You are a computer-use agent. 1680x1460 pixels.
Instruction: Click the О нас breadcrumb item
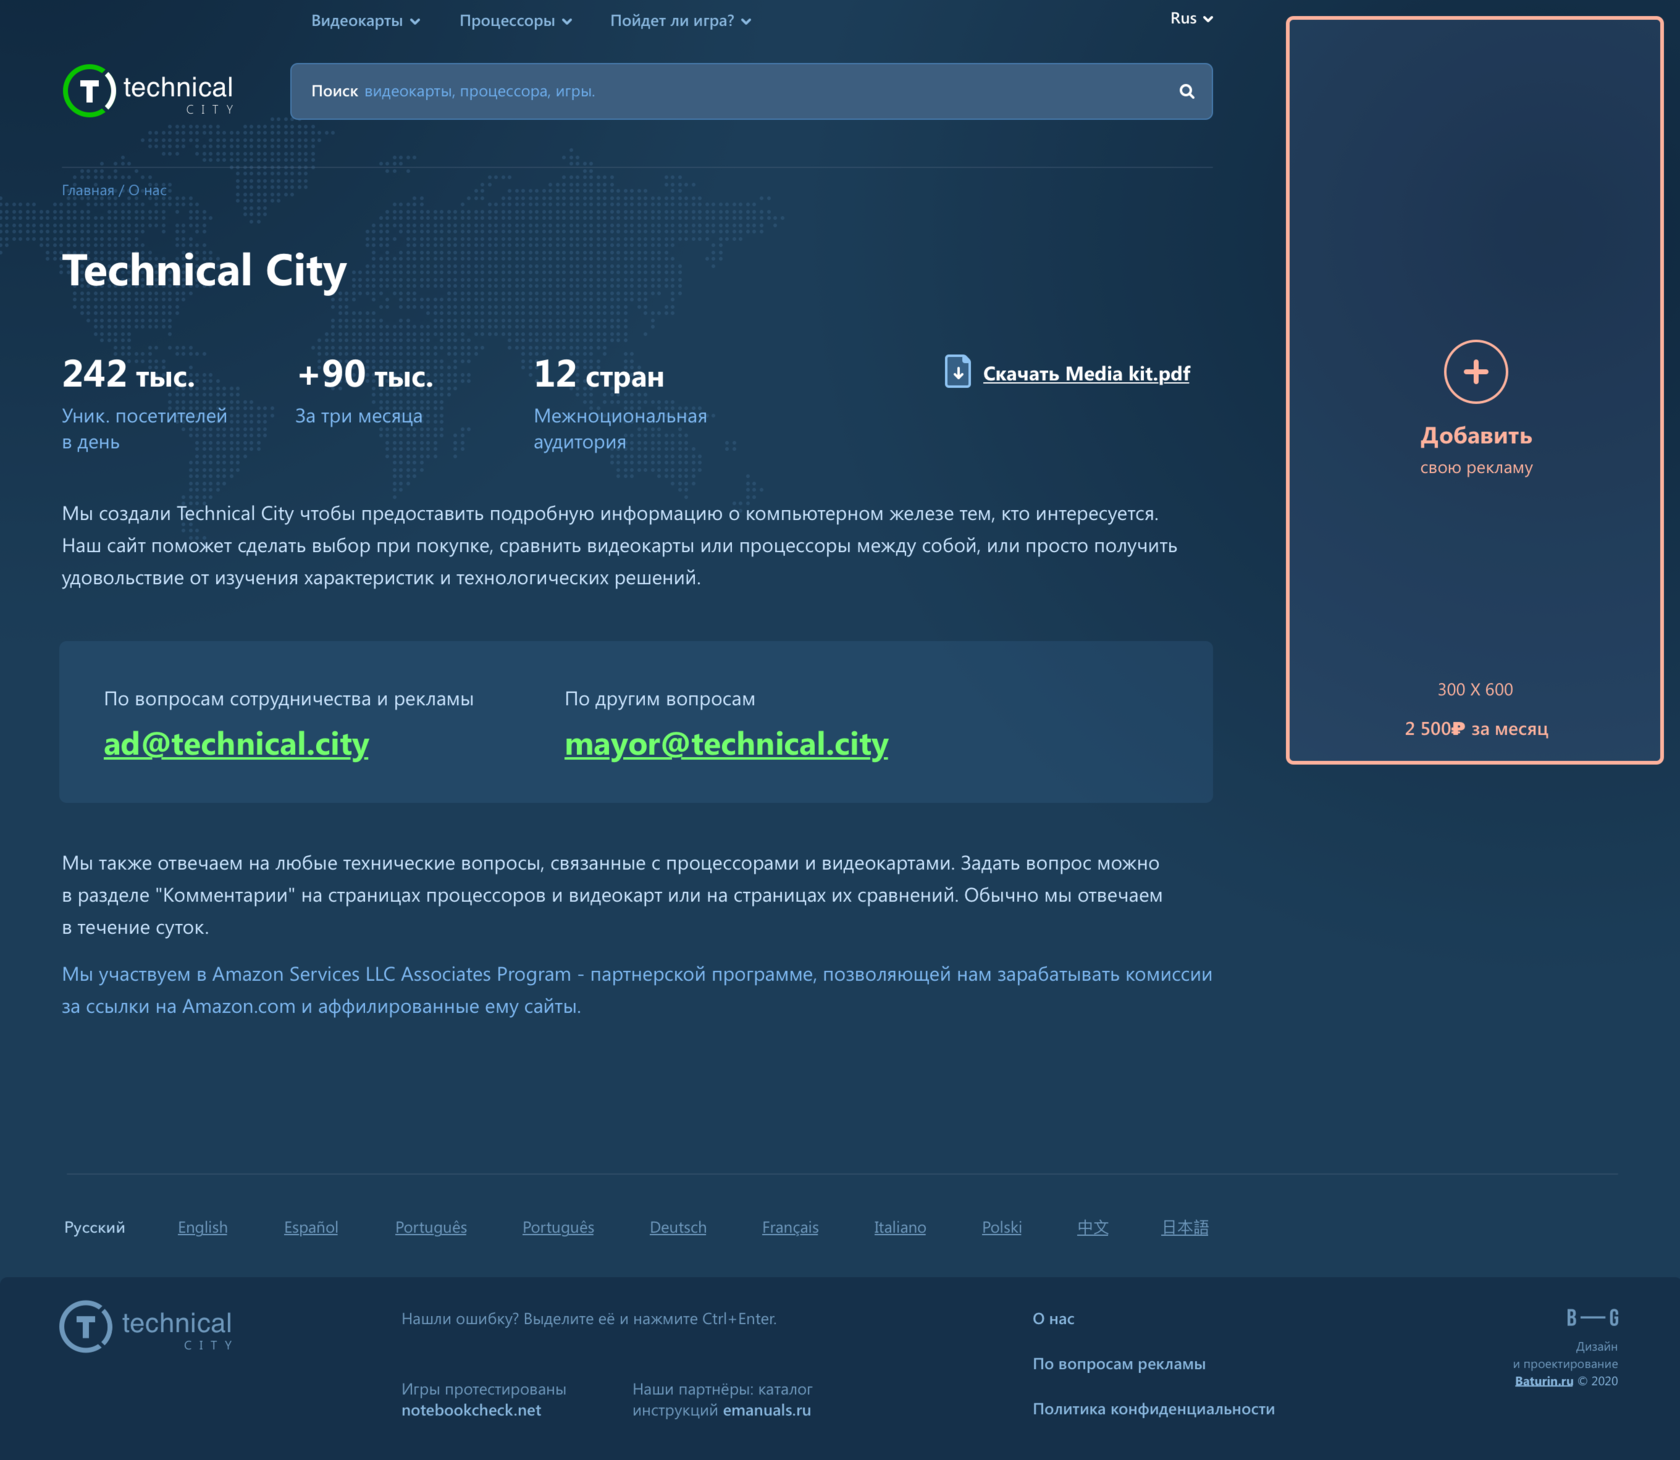[148, 190]
